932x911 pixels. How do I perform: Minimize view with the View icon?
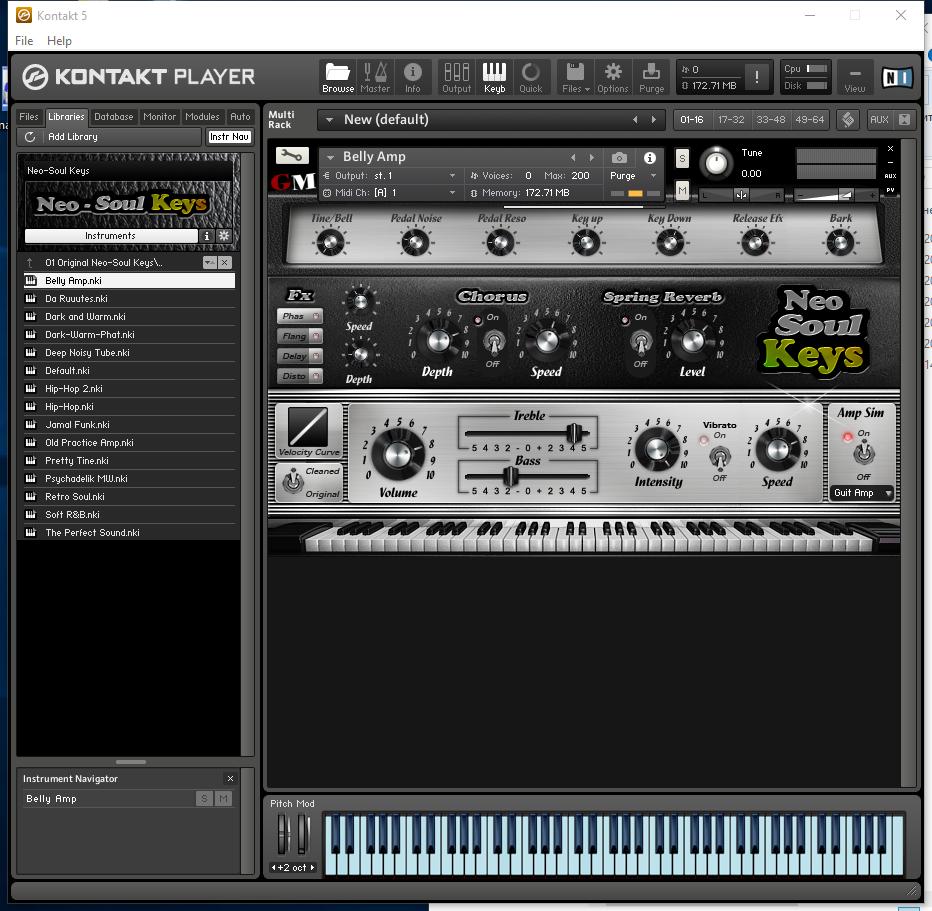point(855,78)
